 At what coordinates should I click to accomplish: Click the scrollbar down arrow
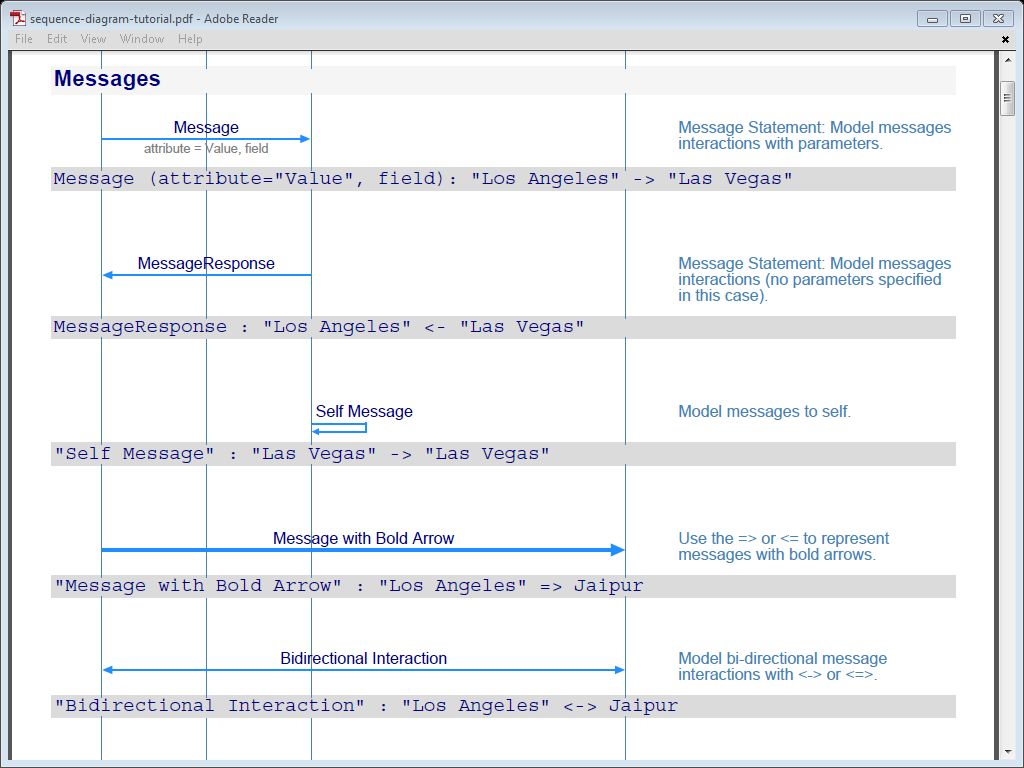1006,751
